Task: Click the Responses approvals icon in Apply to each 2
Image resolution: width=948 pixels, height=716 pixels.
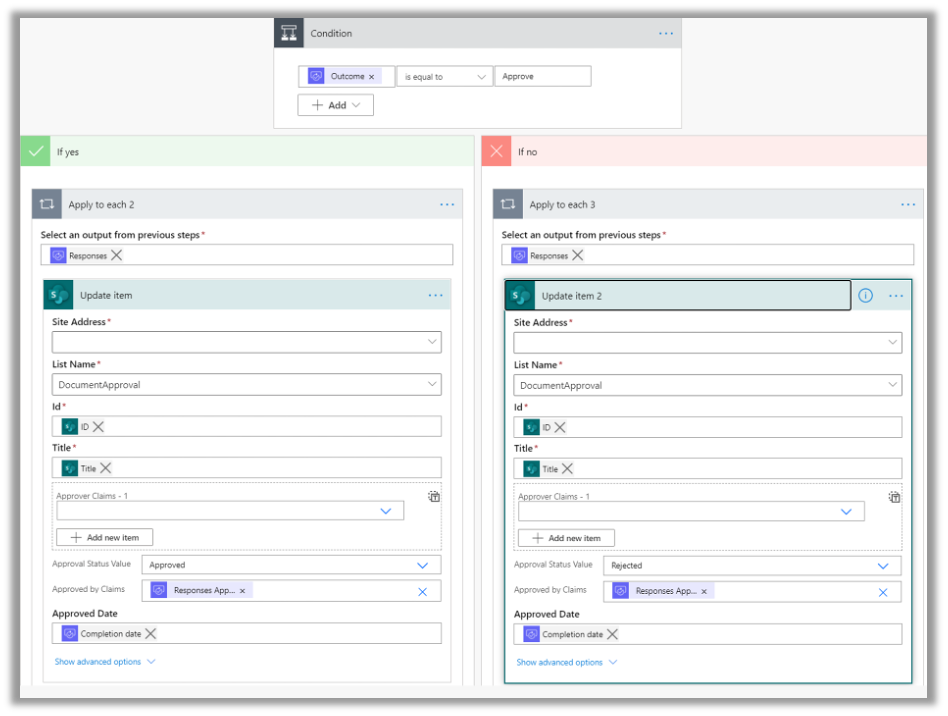Action: pos(58,255)
